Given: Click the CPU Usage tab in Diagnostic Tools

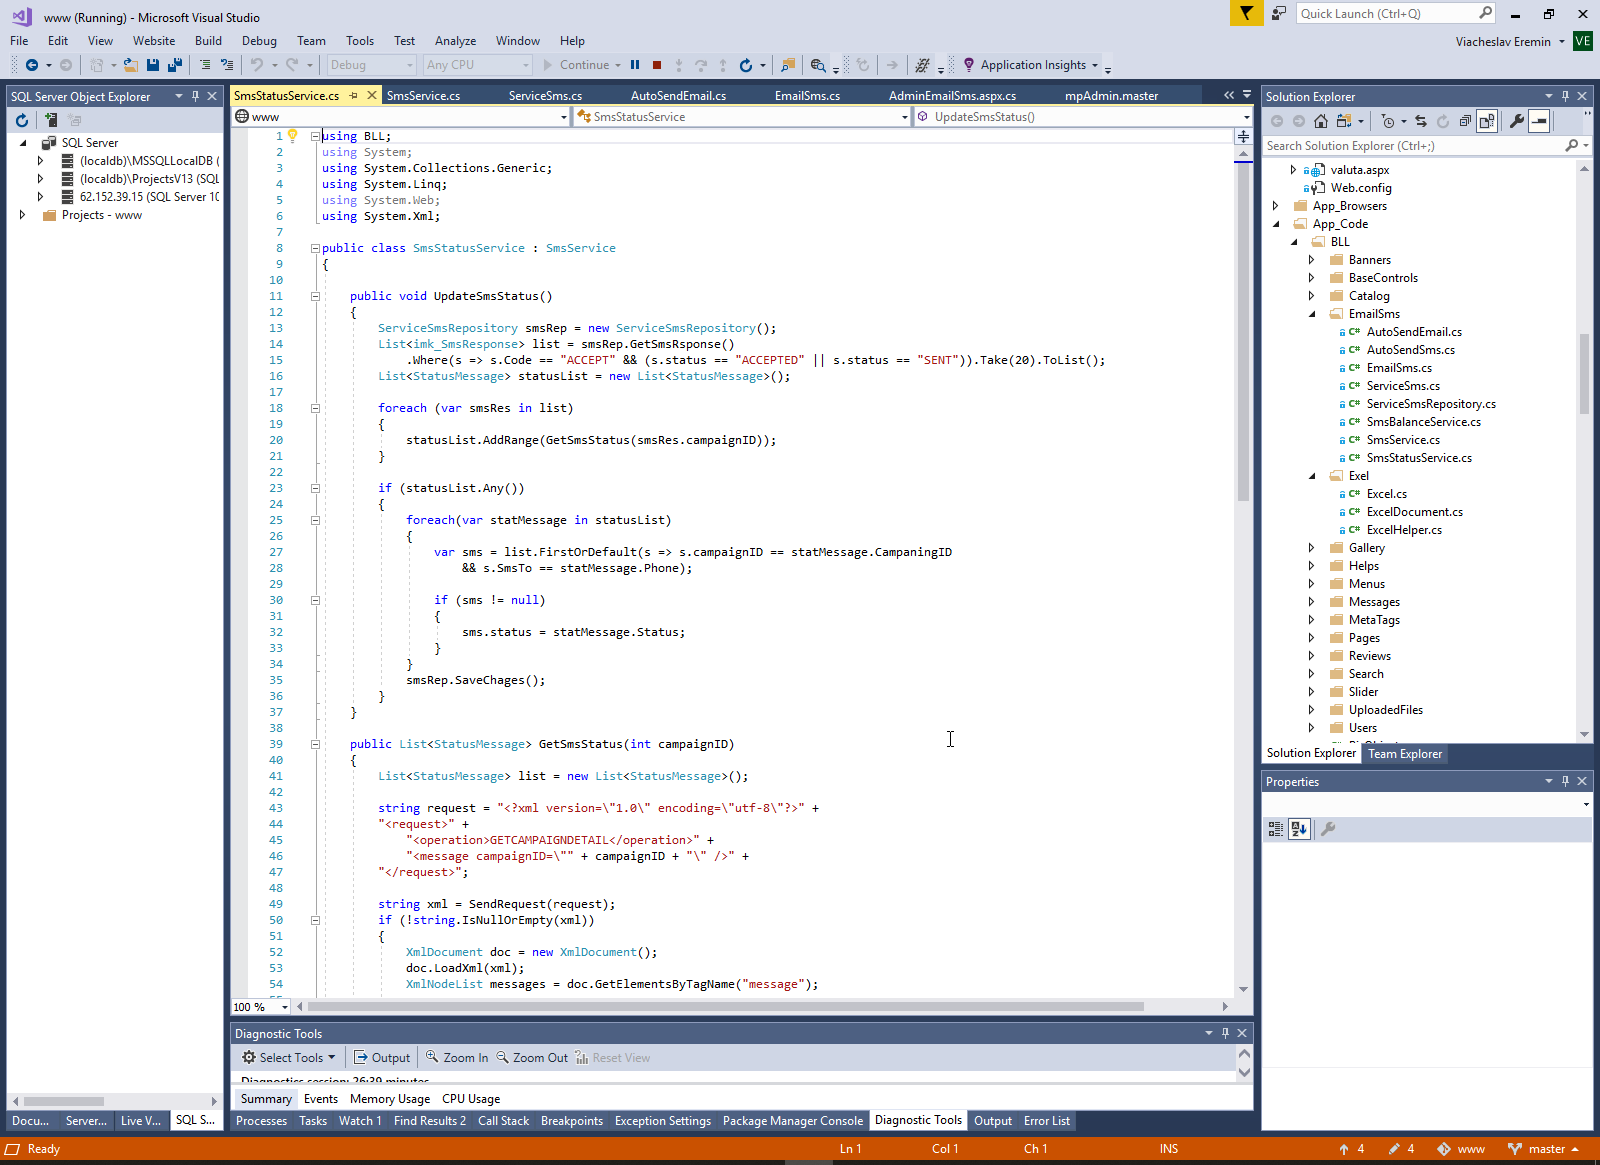Looking at the screenshot, I should tap(471, 1098).
